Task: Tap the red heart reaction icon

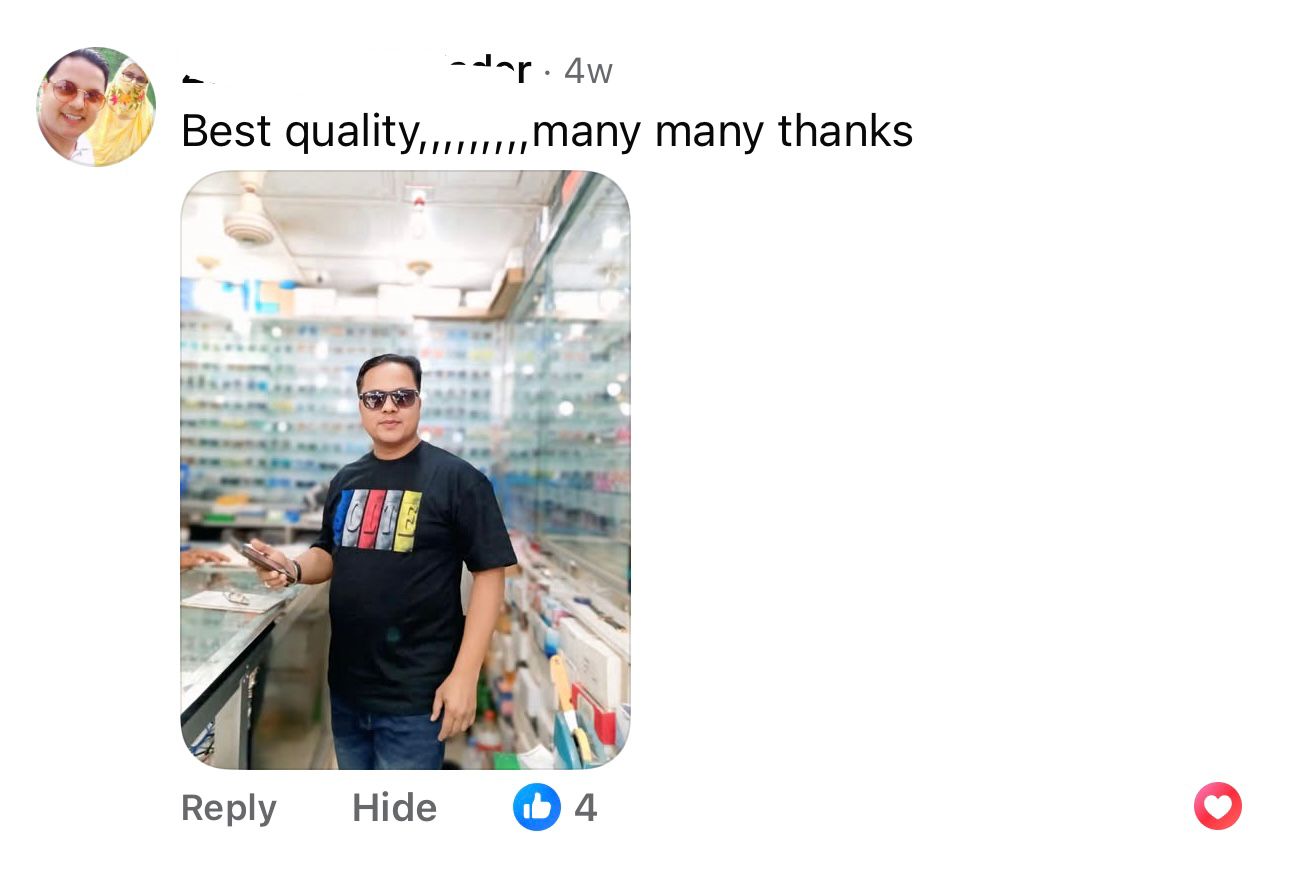Action: click(x=1217, y=806)
